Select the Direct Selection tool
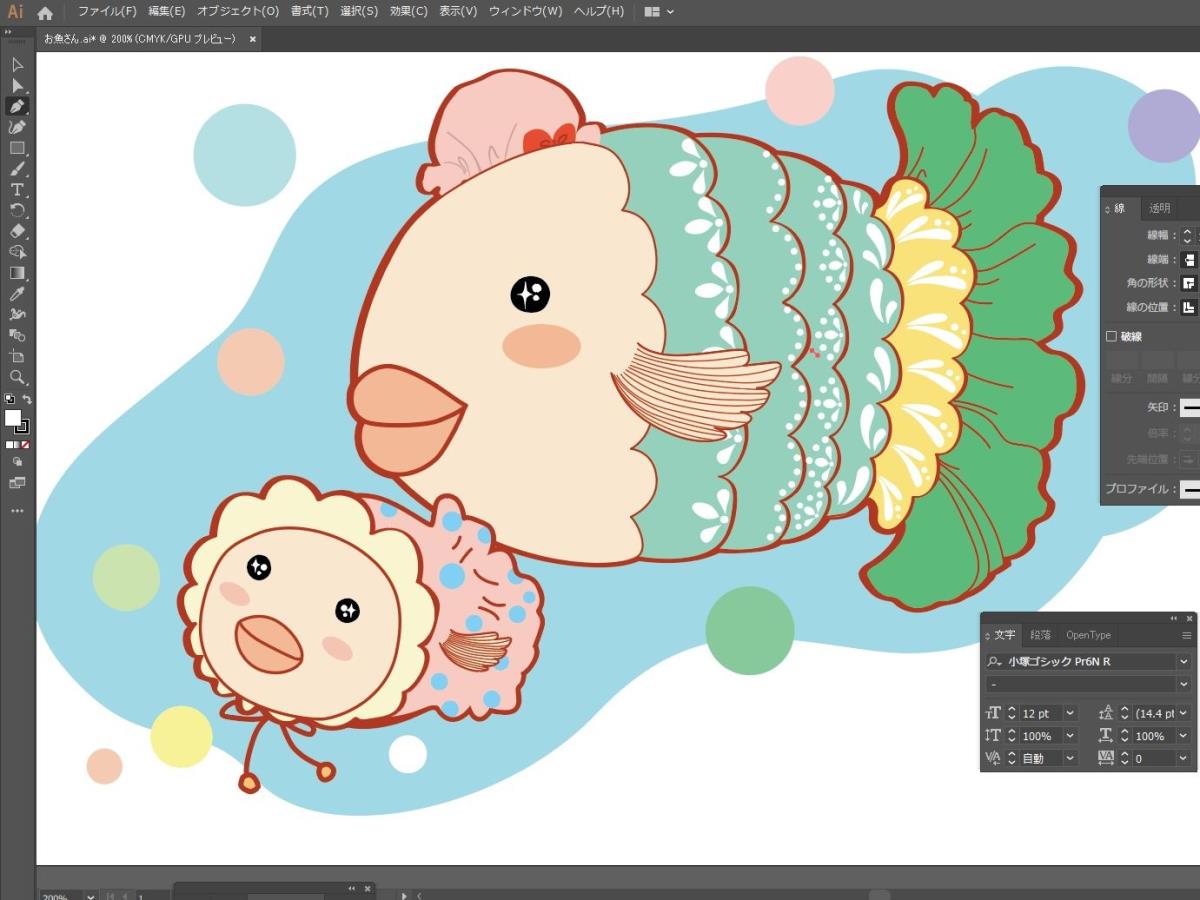 [17, 86]
